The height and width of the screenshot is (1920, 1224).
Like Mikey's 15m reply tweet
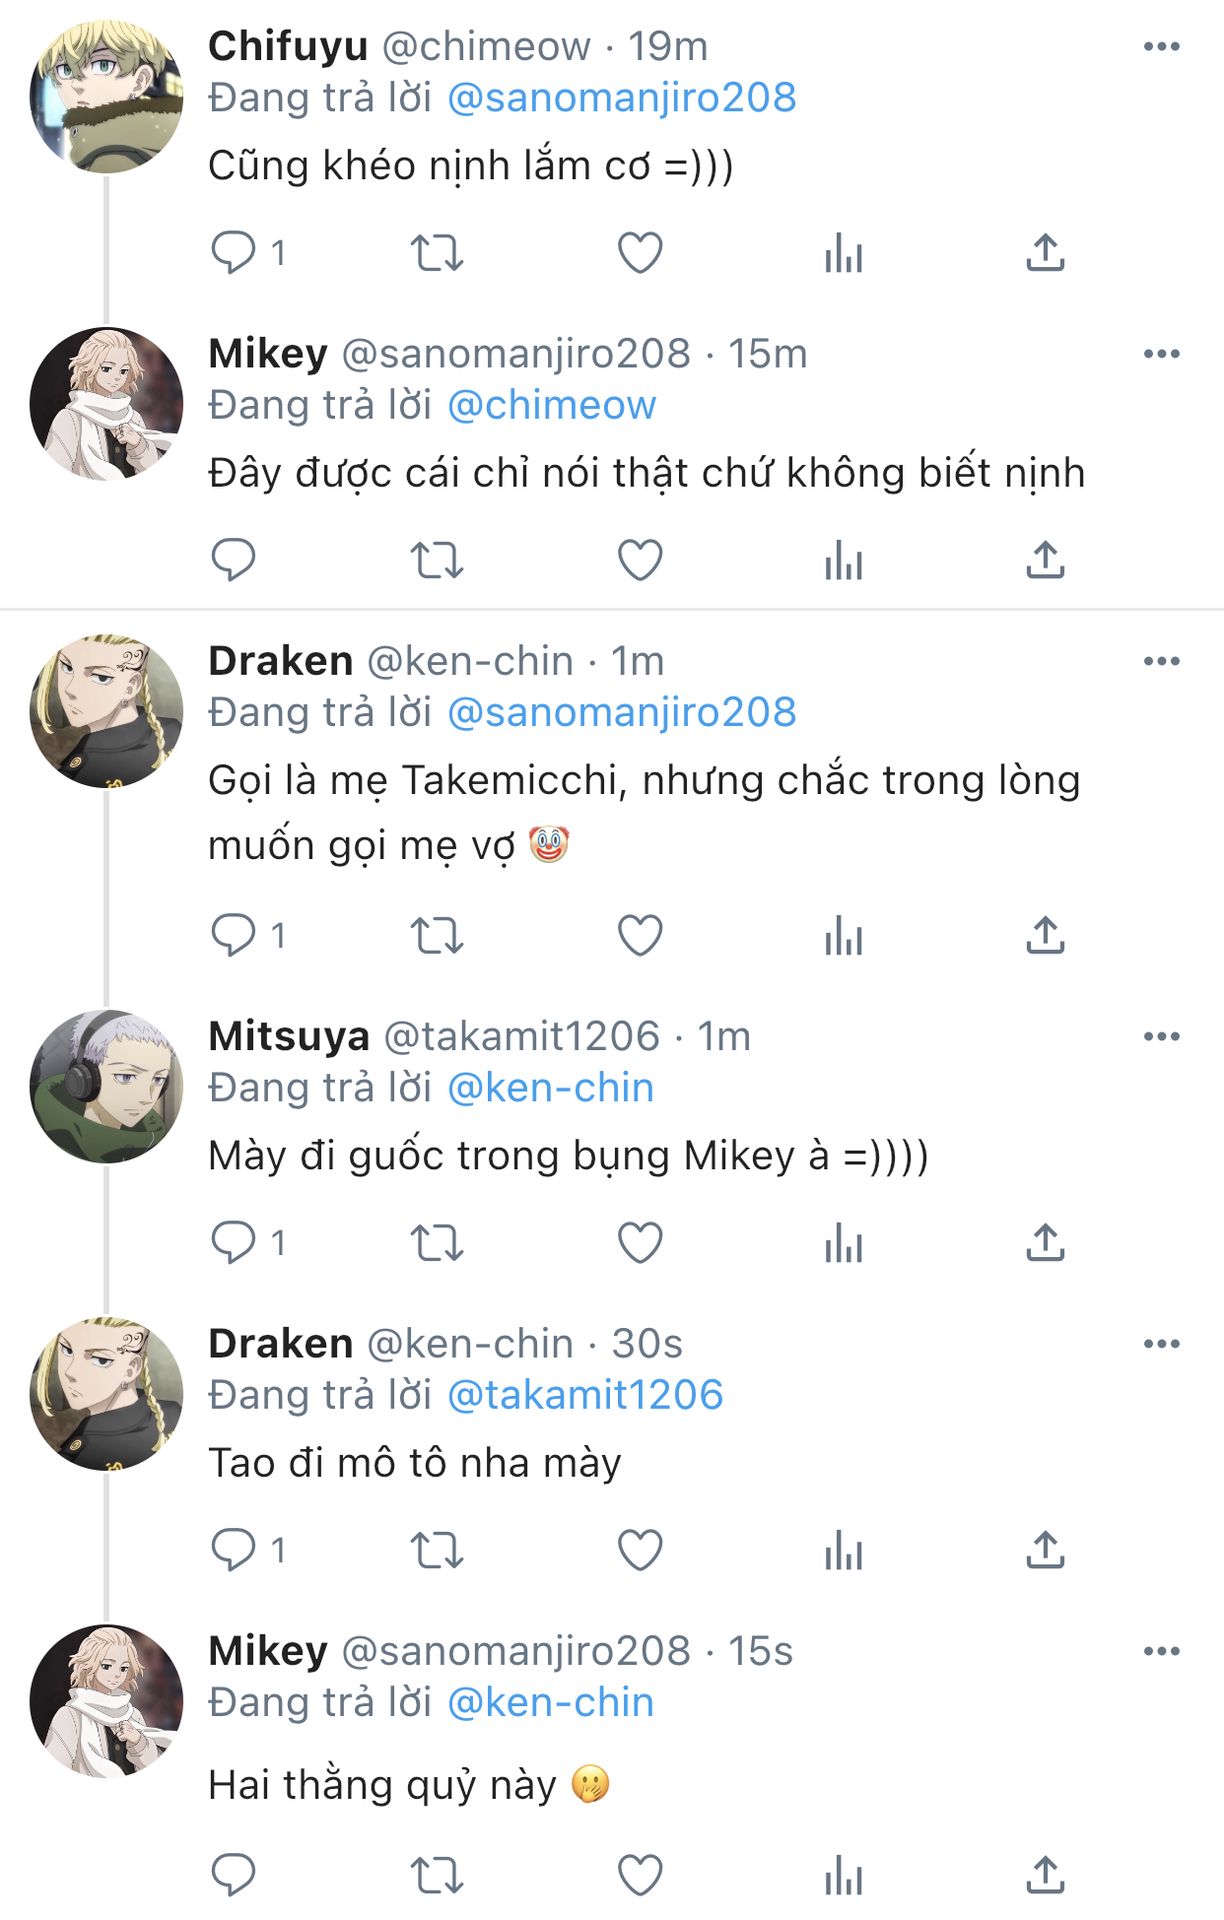click(x=640, y=560)
